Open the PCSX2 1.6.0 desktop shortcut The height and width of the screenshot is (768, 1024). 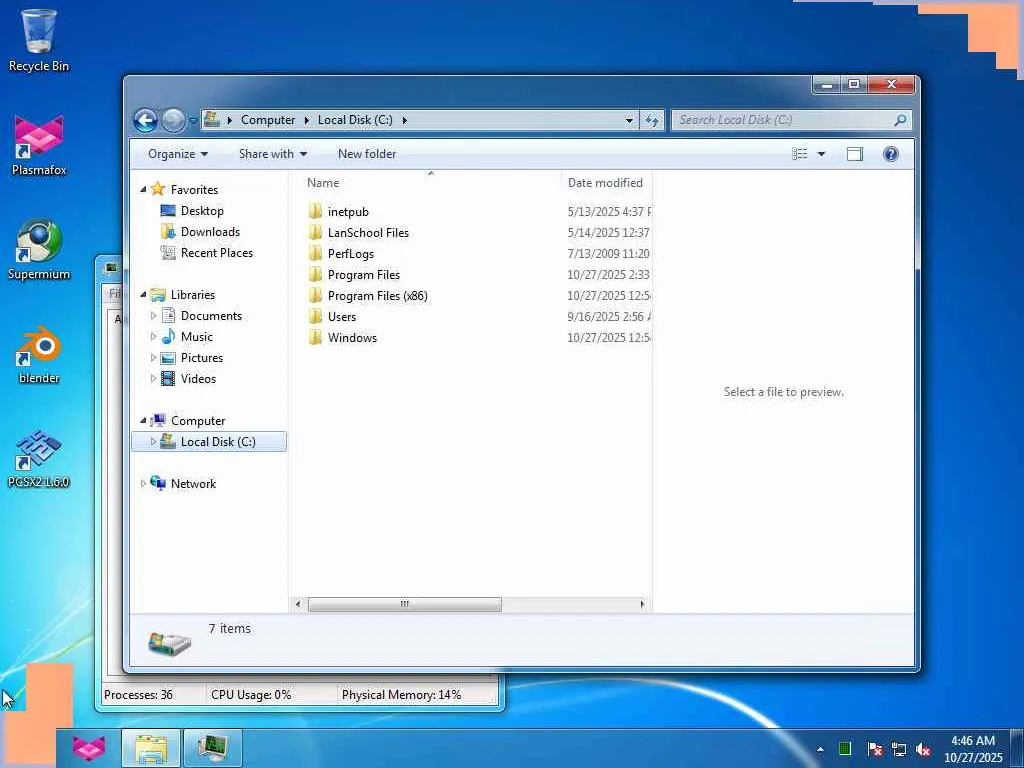tap(39, 458)
